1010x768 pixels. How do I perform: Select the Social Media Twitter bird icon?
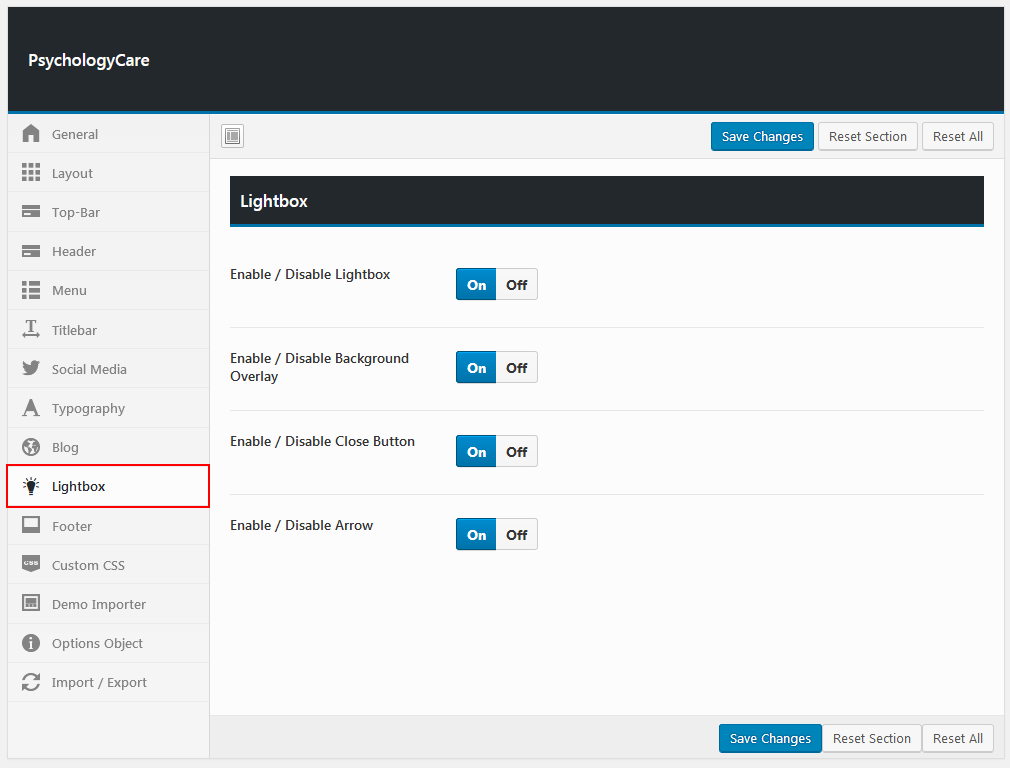(31, 369)
